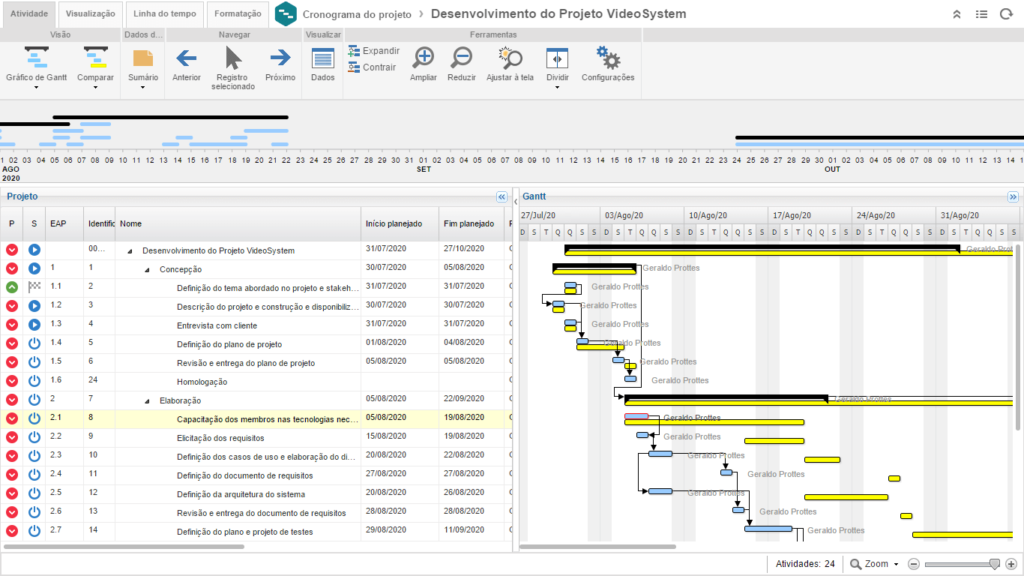Switch to the Linha do tempo tab

point(165,14)
